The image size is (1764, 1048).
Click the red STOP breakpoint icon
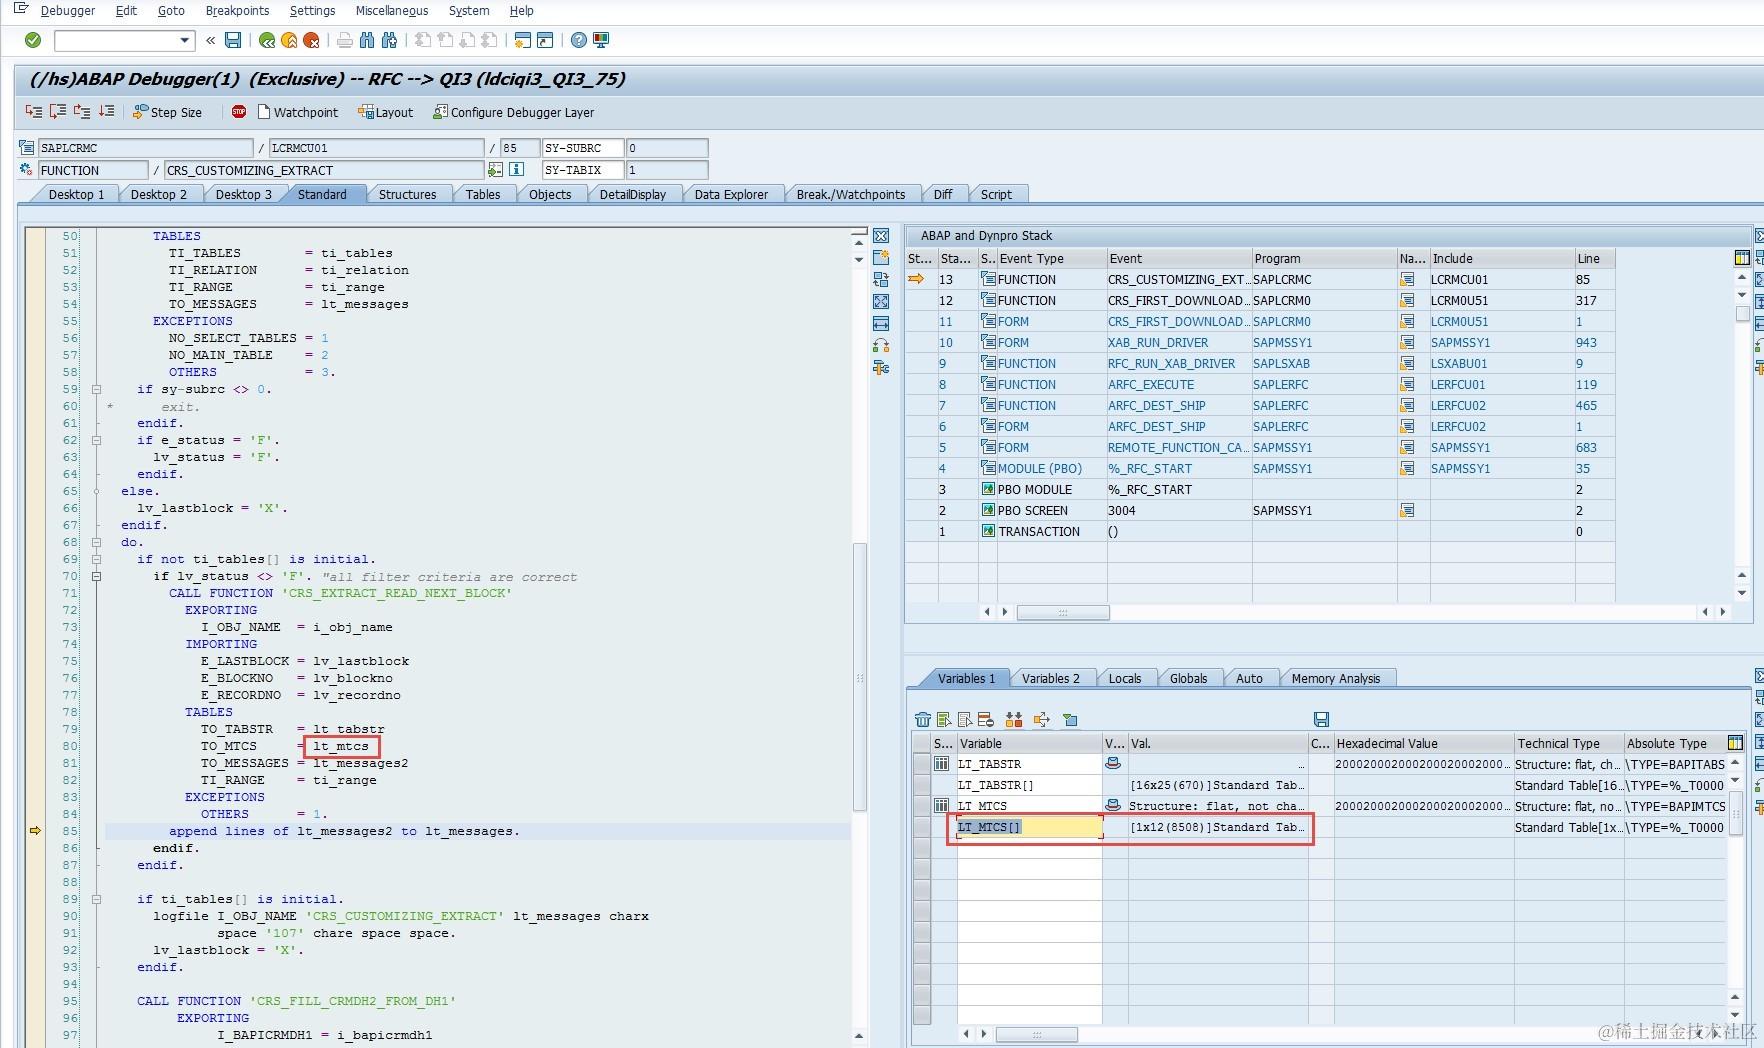click(239, 112)
